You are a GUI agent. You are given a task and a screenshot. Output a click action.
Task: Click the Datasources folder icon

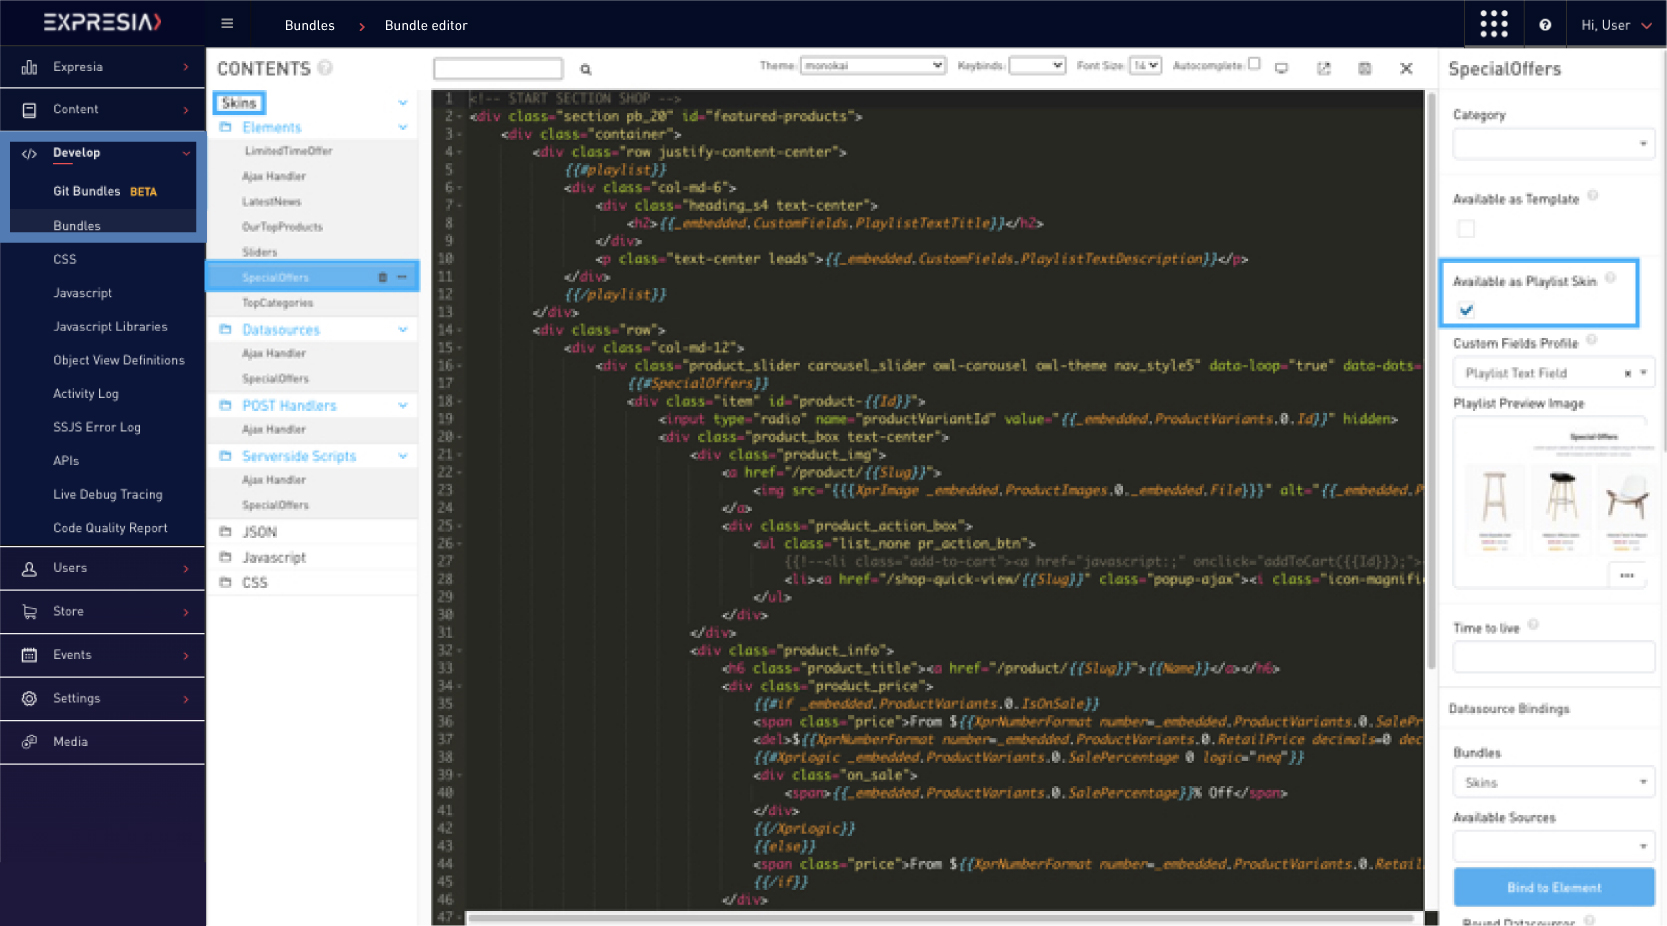coord(225,329)
